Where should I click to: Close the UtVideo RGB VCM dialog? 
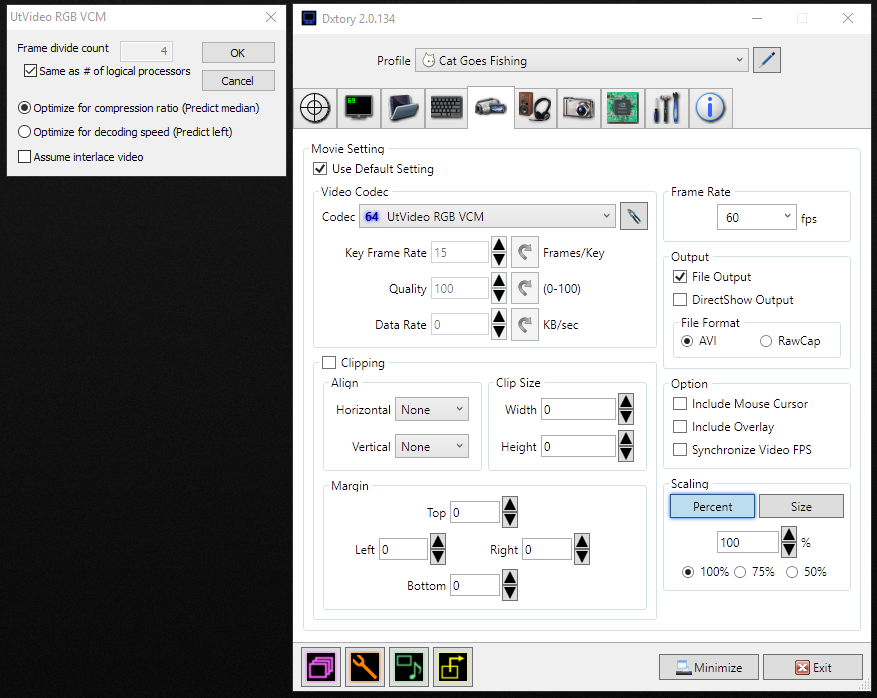coord(271,17)
